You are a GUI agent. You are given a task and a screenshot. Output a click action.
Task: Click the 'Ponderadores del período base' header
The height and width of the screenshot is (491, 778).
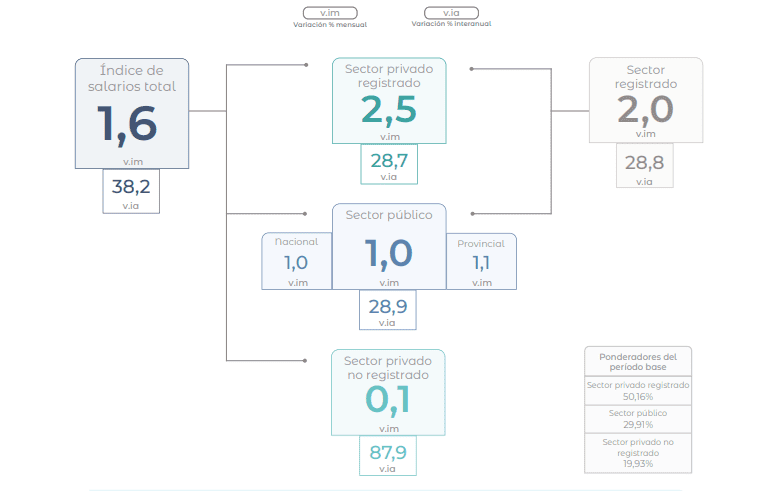[x=638, y=362]
